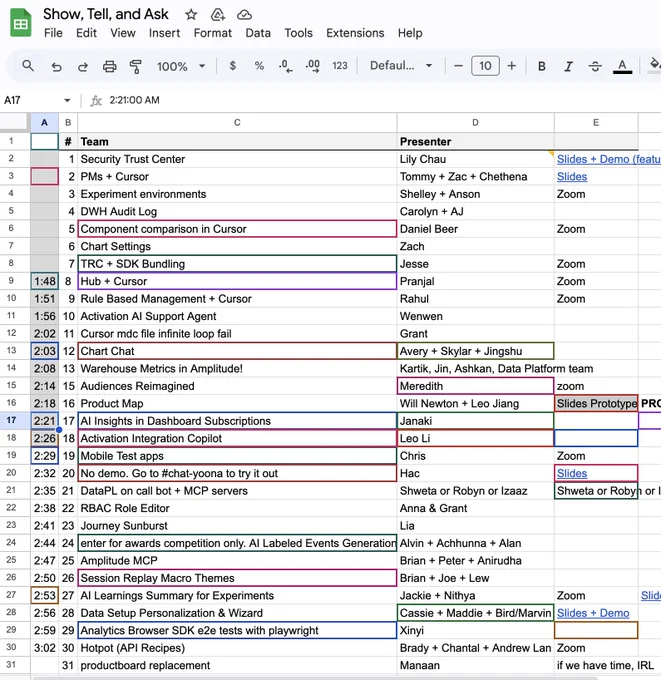Select cell Session Replay Macro Themes

(x=237, y=578)
